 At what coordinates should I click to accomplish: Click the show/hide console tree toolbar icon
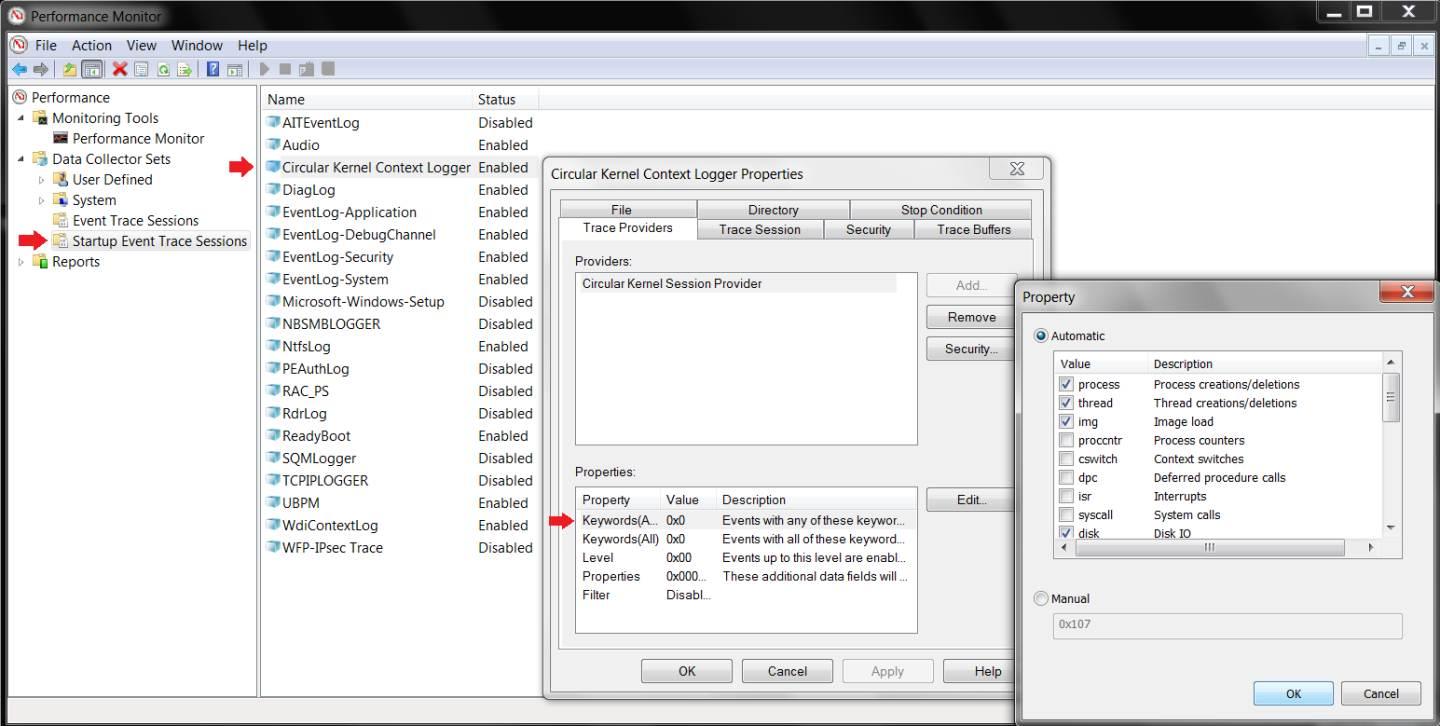[x=93, y=68]
